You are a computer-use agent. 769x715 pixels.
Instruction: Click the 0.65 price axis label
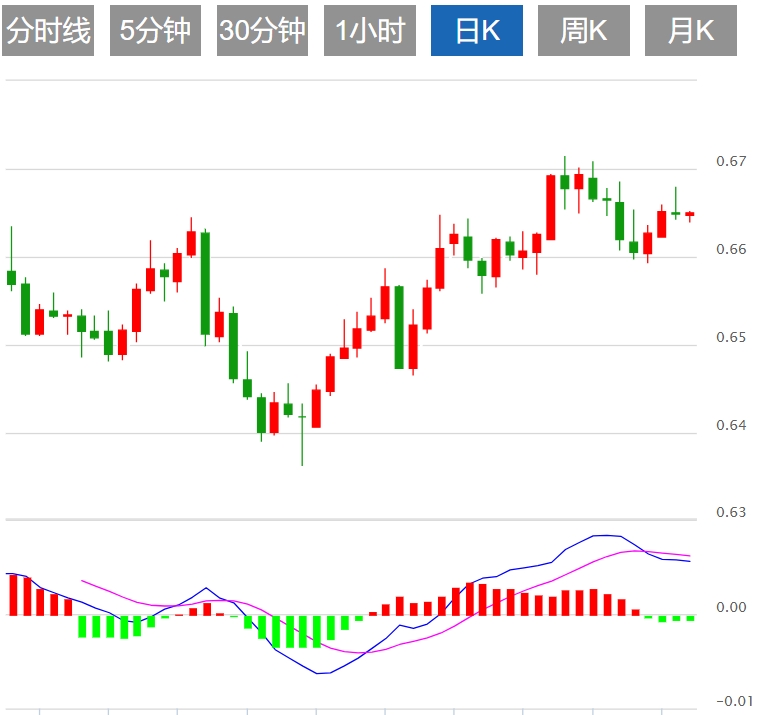tap(732, 337)
